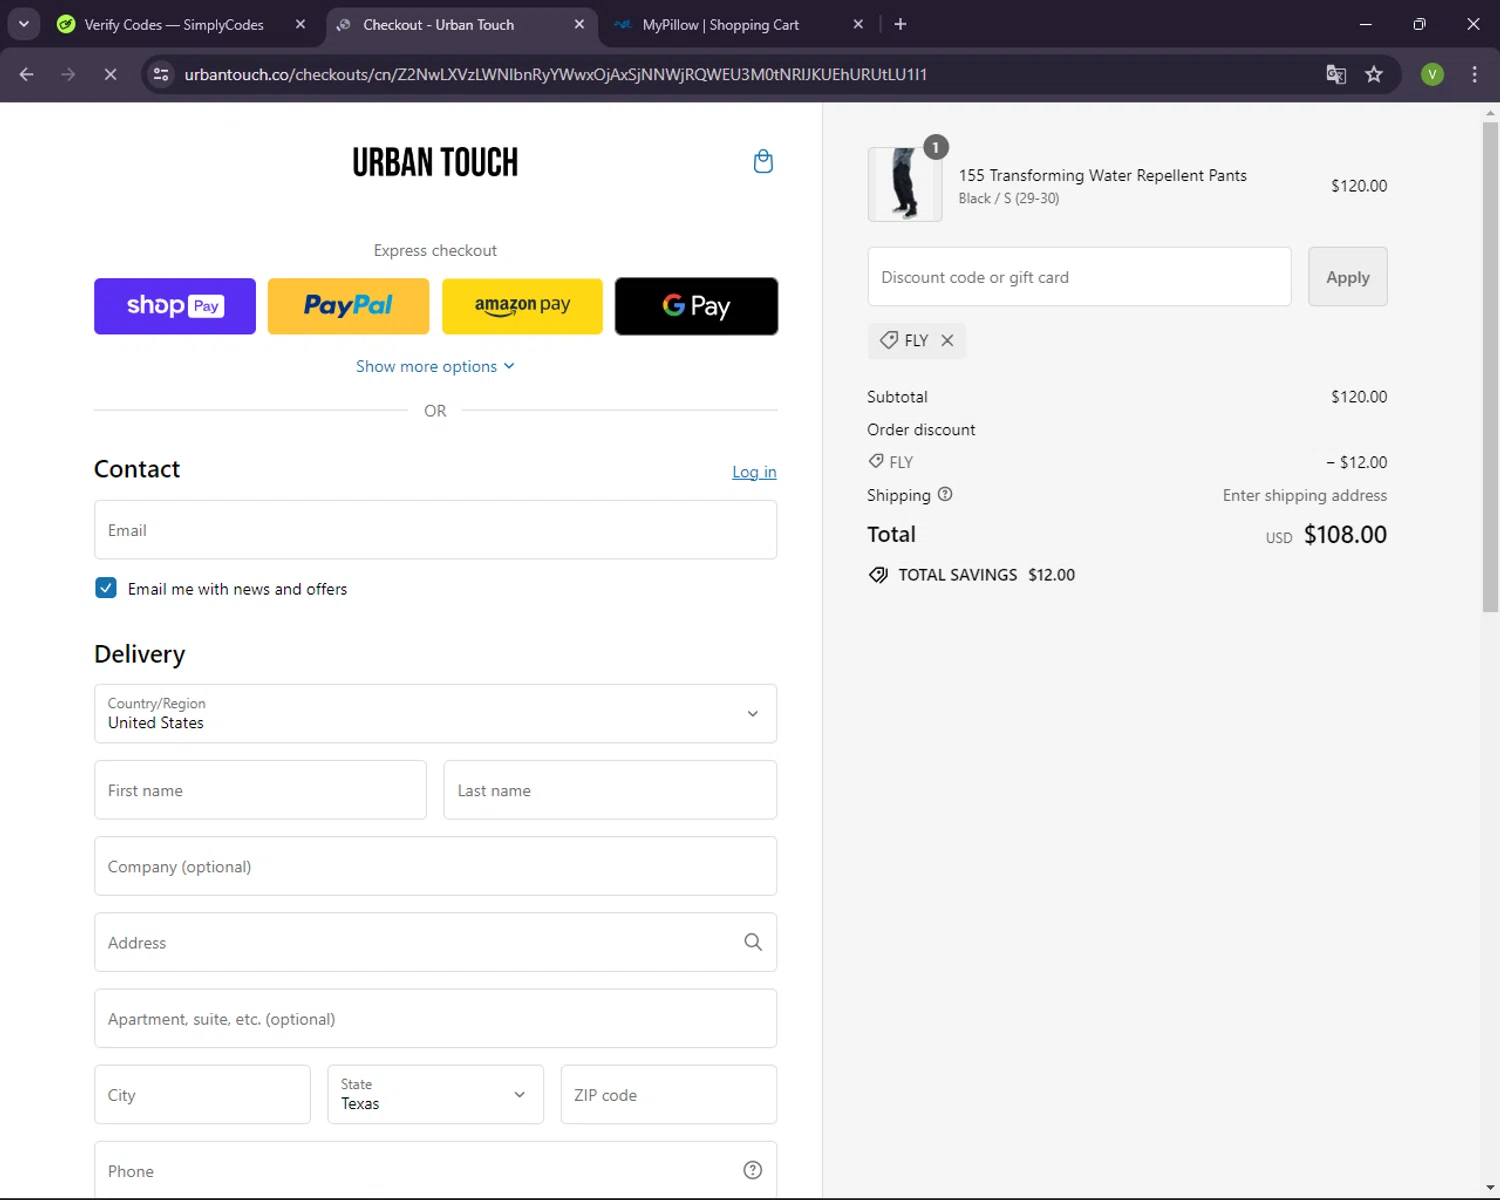Click the $108.00 total amount

tap(1345, 534)
